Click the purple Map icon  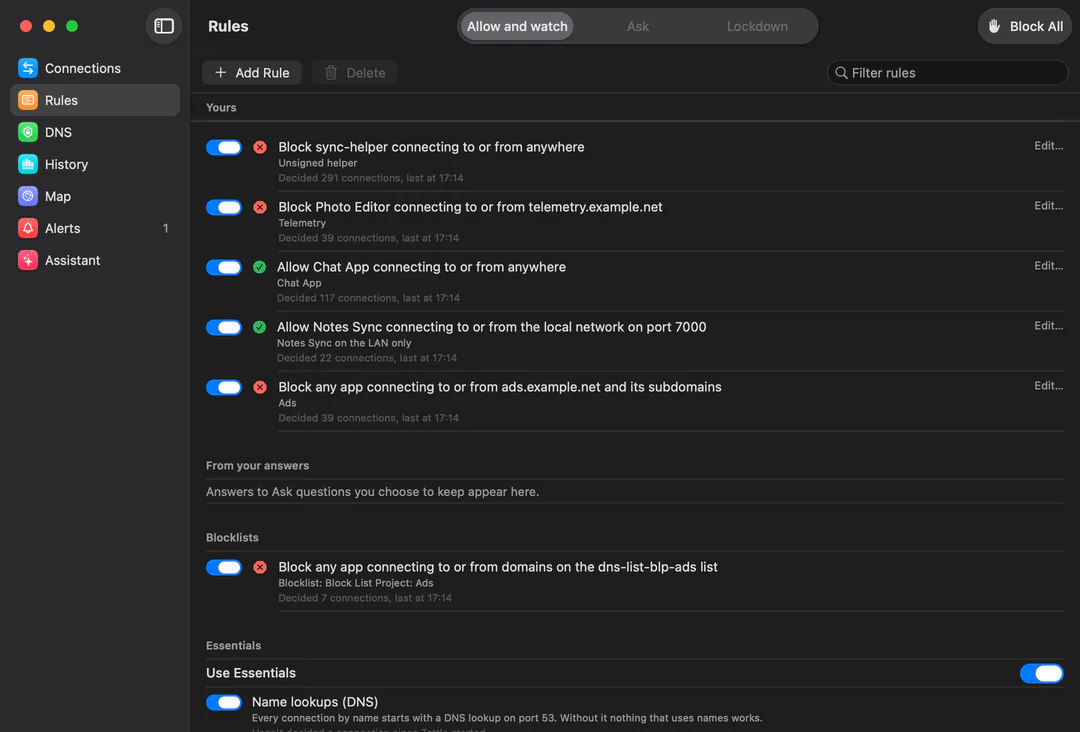28,196
